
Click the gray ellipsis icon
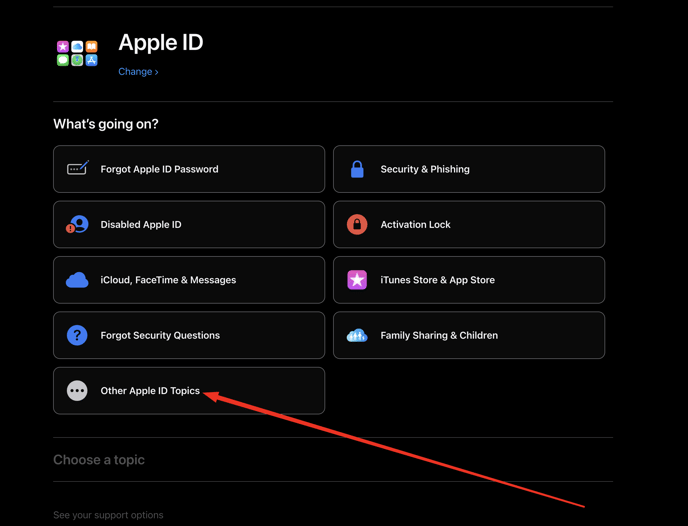[x=77, y=390]
